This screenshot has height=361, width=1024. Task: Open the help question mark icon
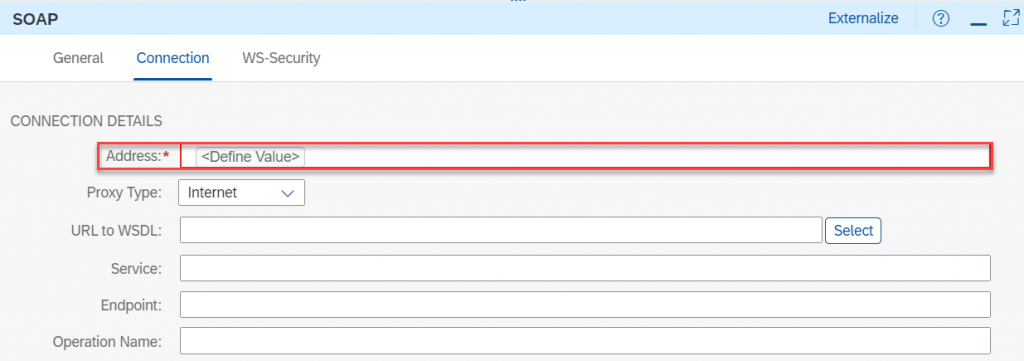[x=940, y=19]
